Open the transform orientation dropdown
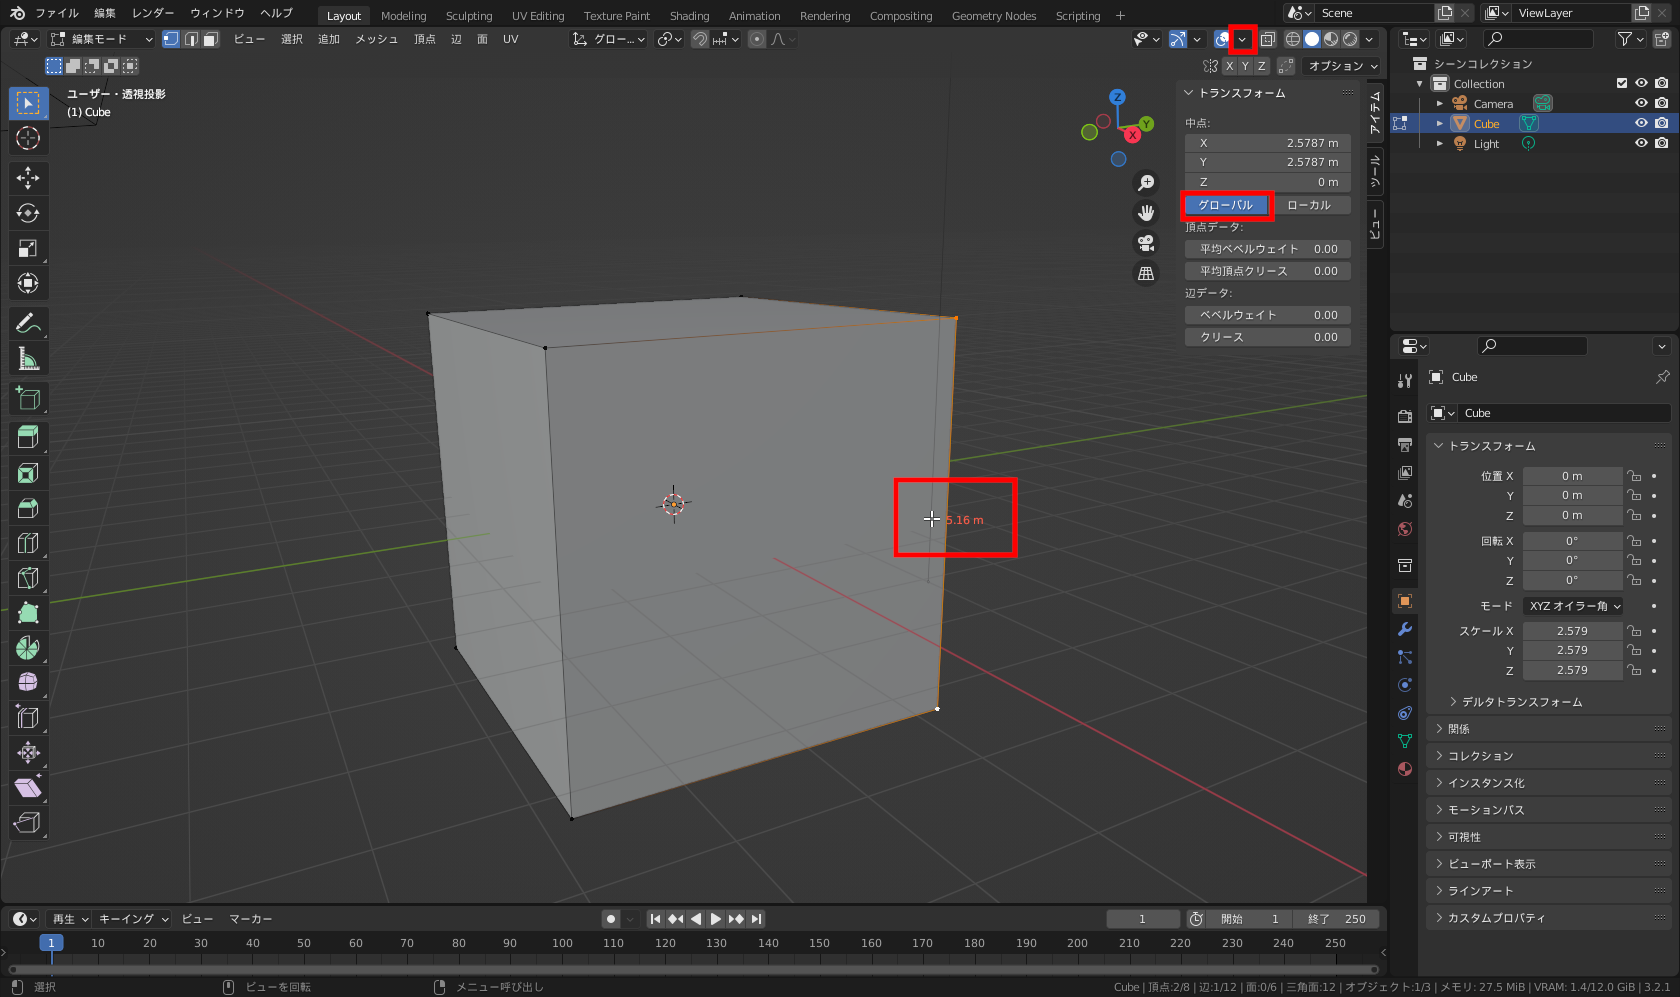 (x=607, y=39)
